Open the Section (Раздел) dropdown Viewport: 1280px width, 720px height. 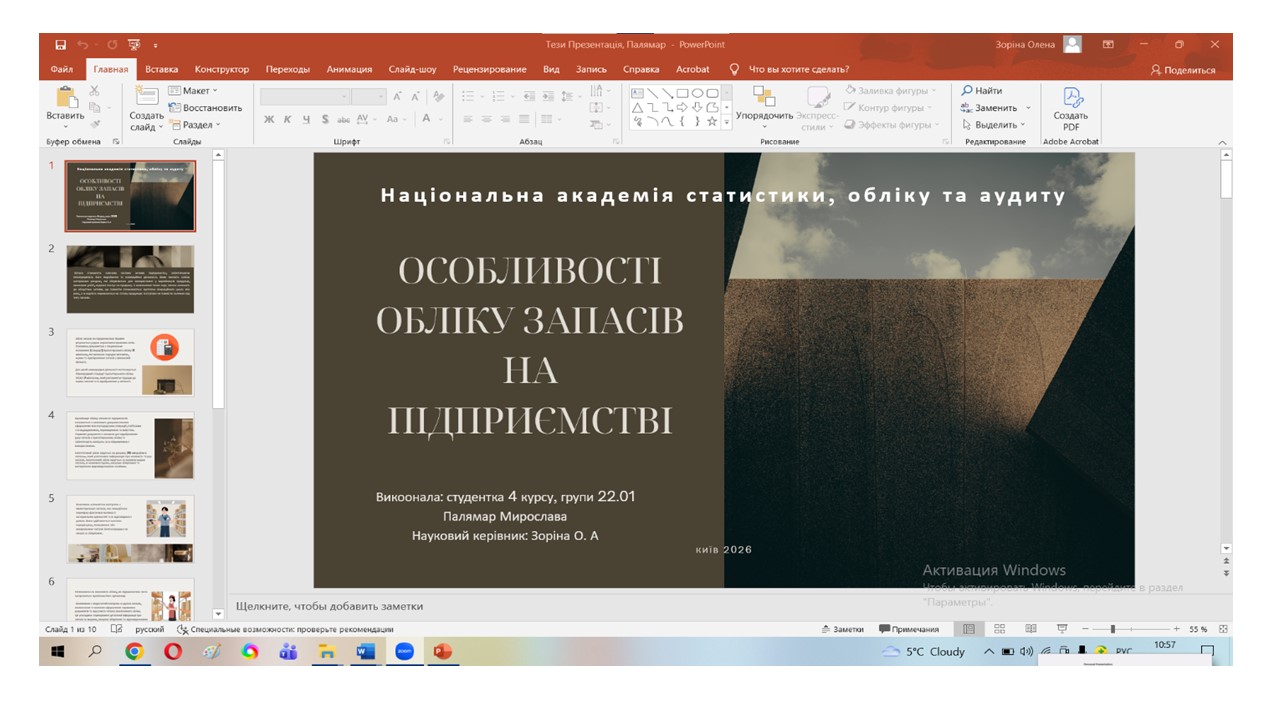(x=196, y=125)
